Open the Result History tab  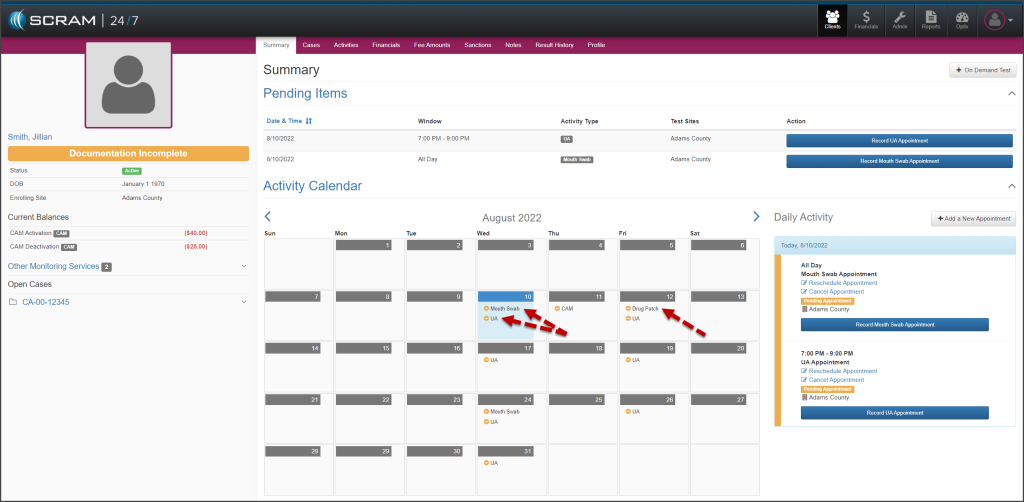554,45
